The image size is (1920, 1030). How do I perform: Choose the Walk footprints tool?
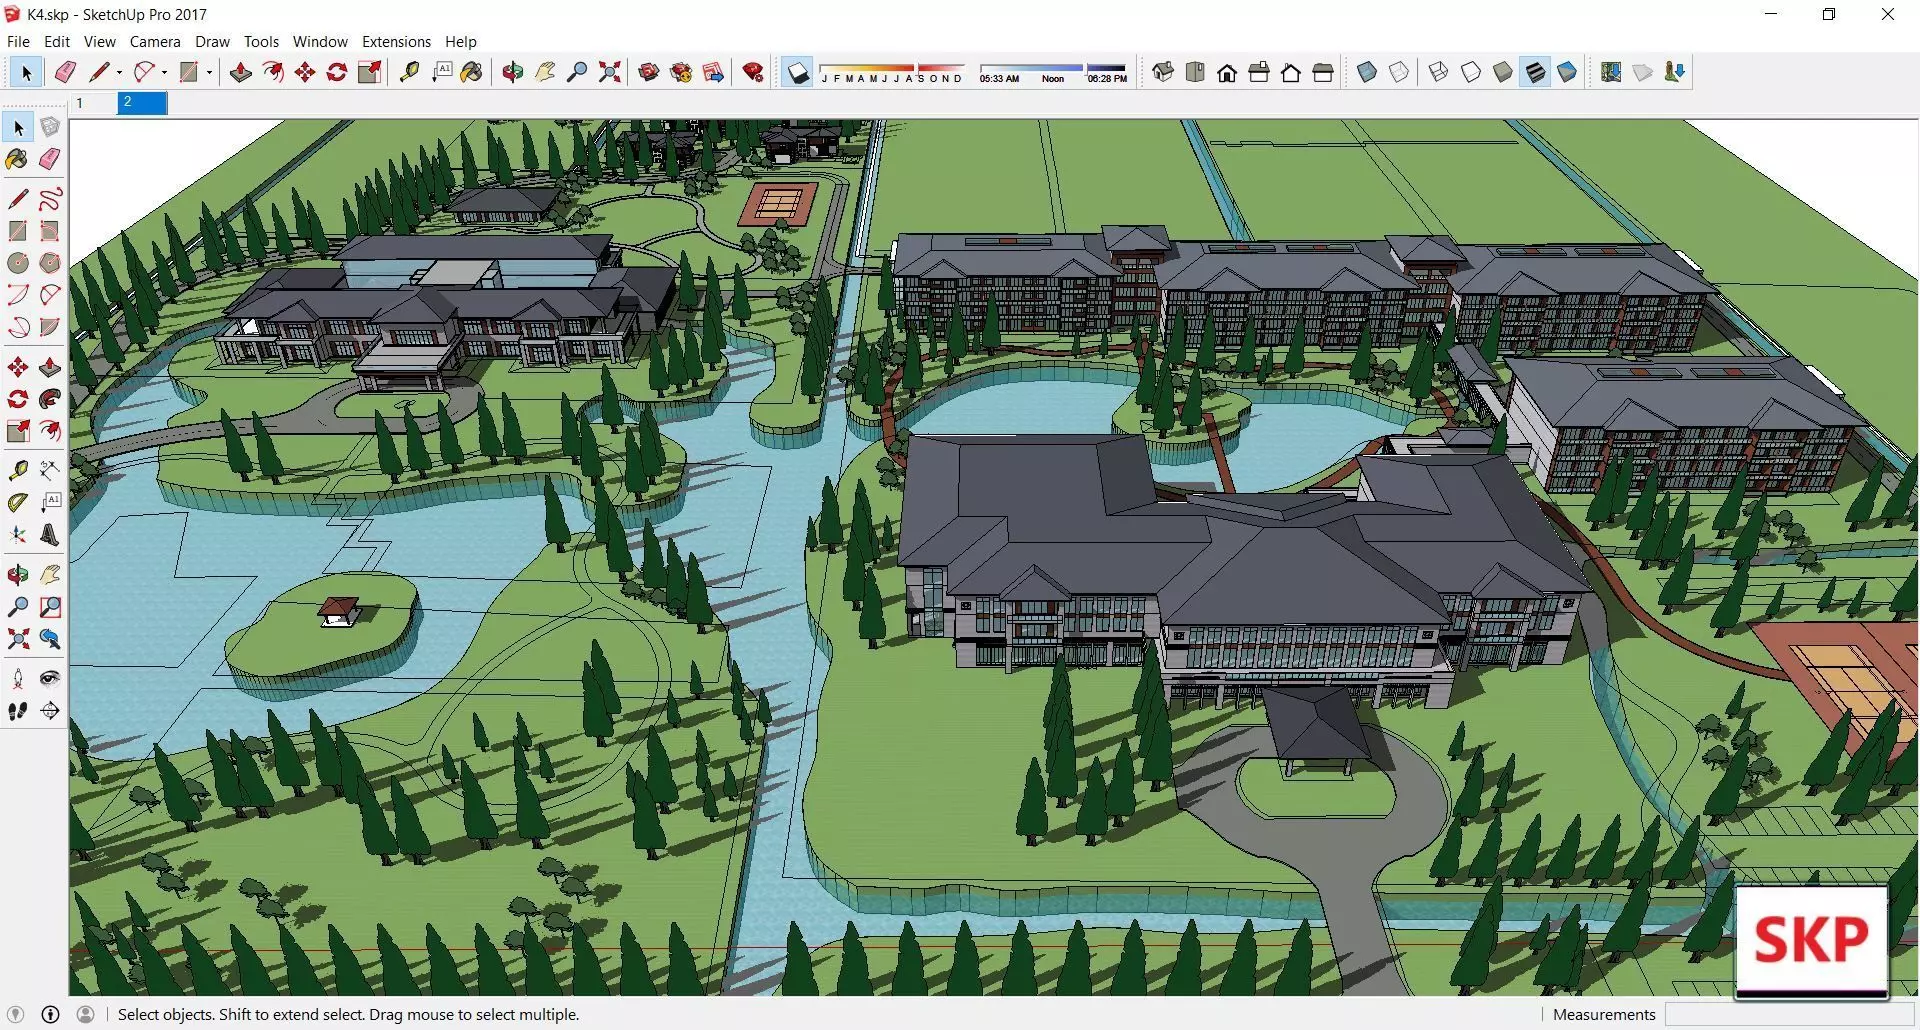pyautogui.click(x=18, y=711)
